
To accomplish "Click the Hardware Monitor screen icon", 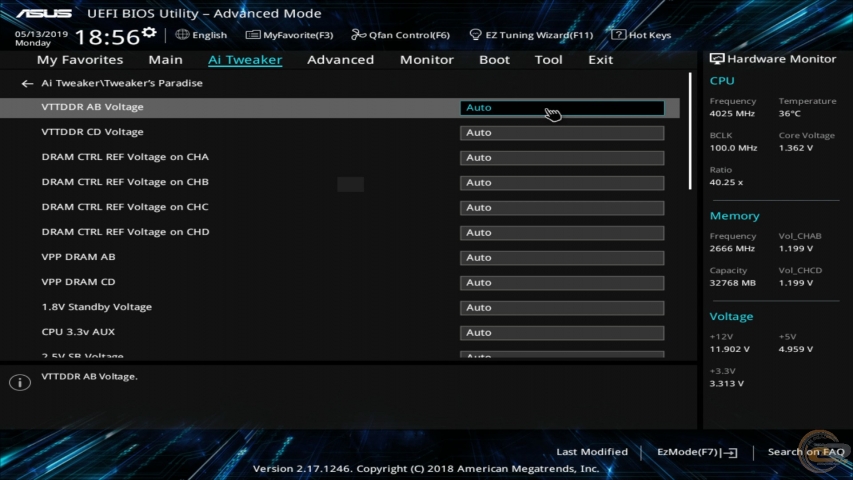I will [x=716, y=59].
